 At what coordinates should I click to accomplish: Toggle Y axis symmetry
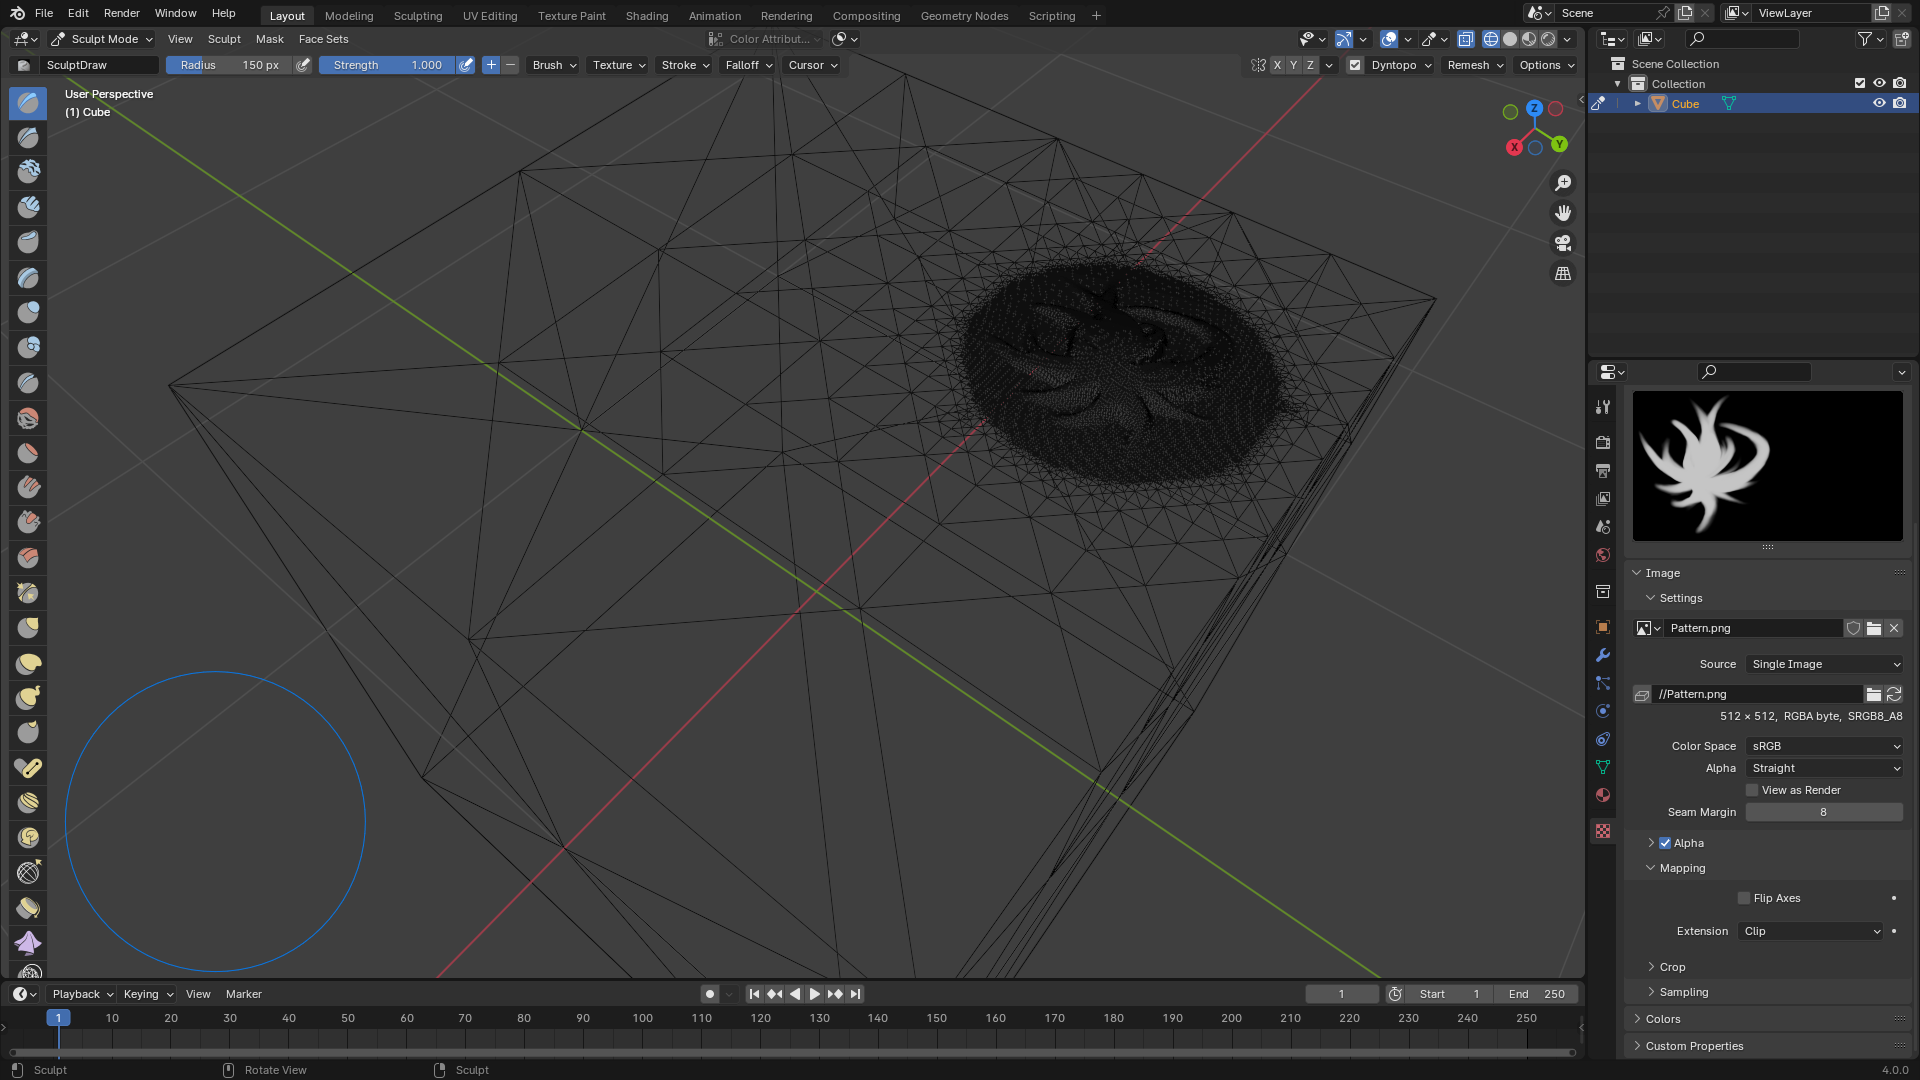[1294, 65]
